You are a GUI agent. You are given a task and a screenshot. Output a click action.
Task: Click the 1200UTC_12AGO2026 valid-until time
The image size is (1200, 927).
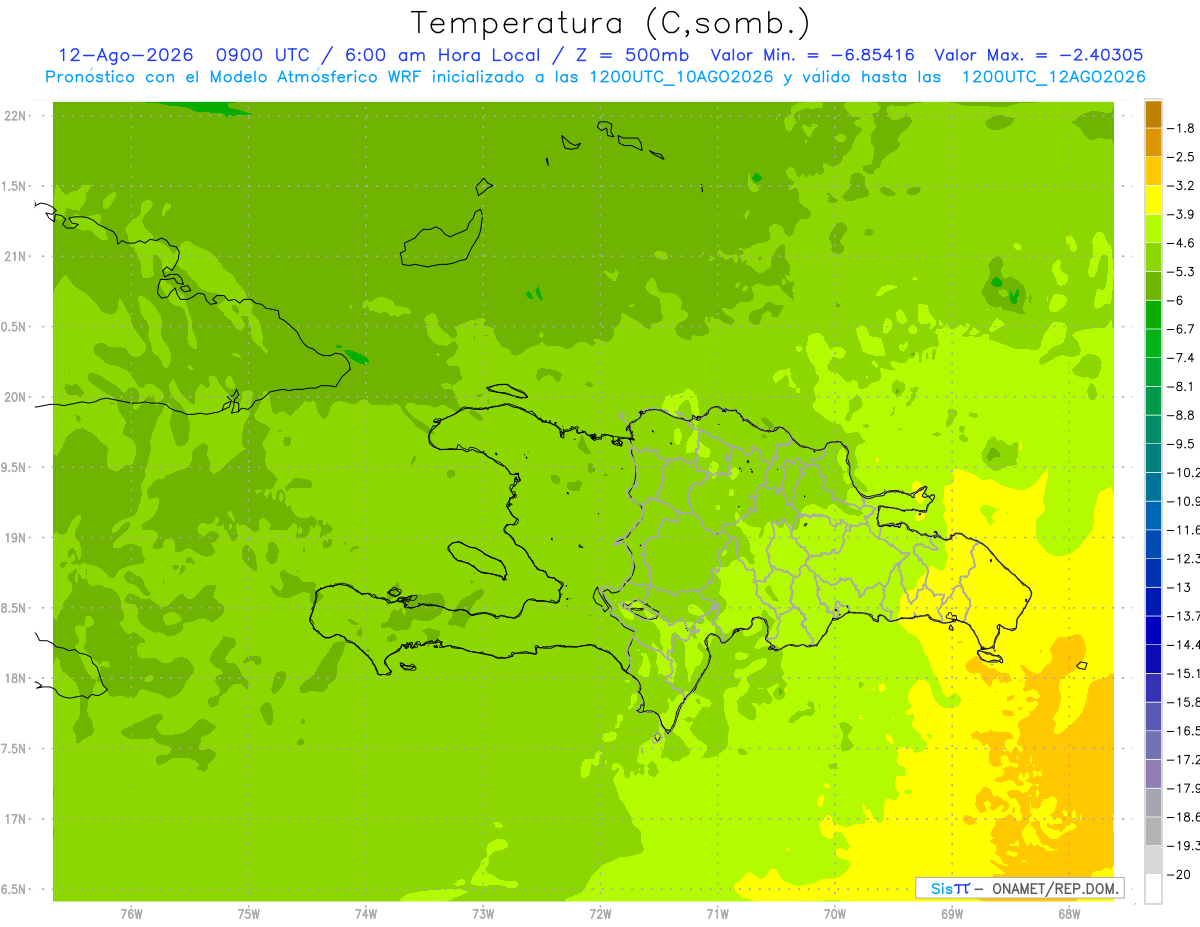coord(1053,77)
